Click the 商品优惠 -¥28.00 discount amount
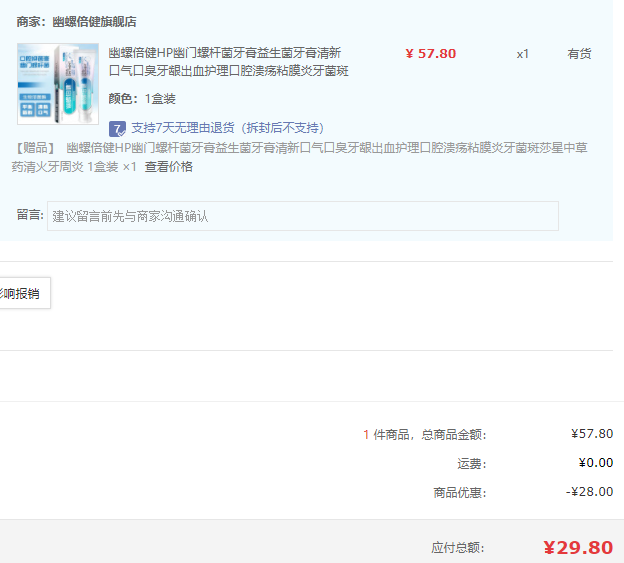 (589, 492)
